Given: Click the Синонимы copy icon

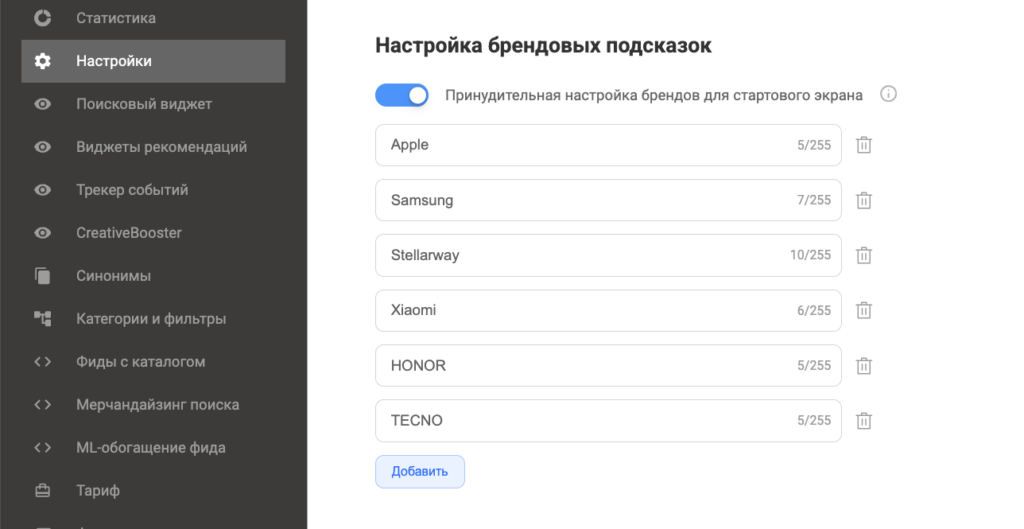Looking at the screenshot, I should coord(42,276).
